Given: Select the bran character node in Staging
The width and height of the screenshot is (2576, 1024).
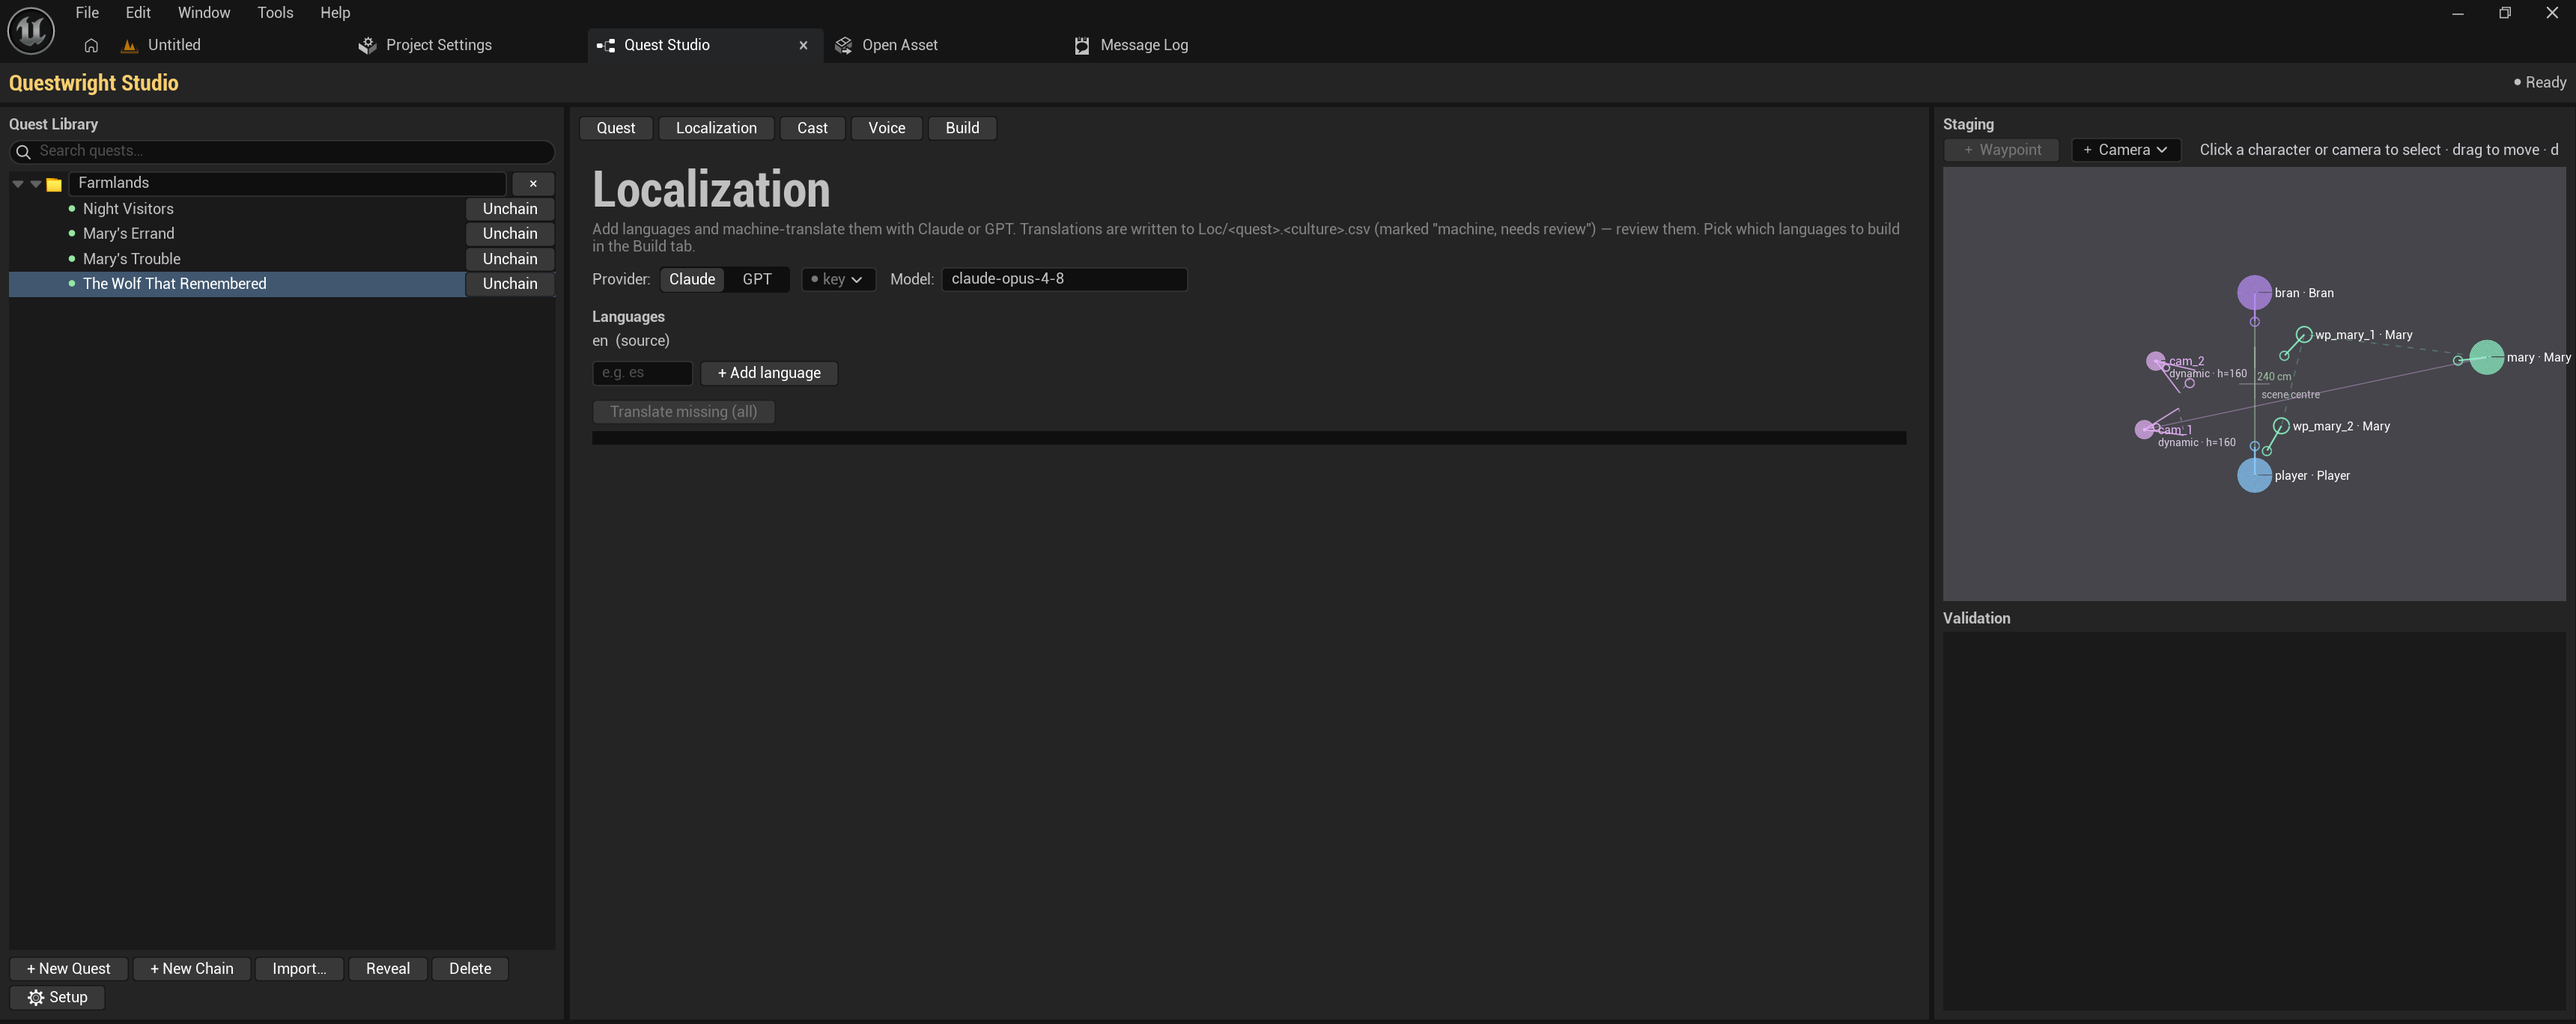Looking at the screenshot, I should pyautogui.click(x=2253, y=293).
